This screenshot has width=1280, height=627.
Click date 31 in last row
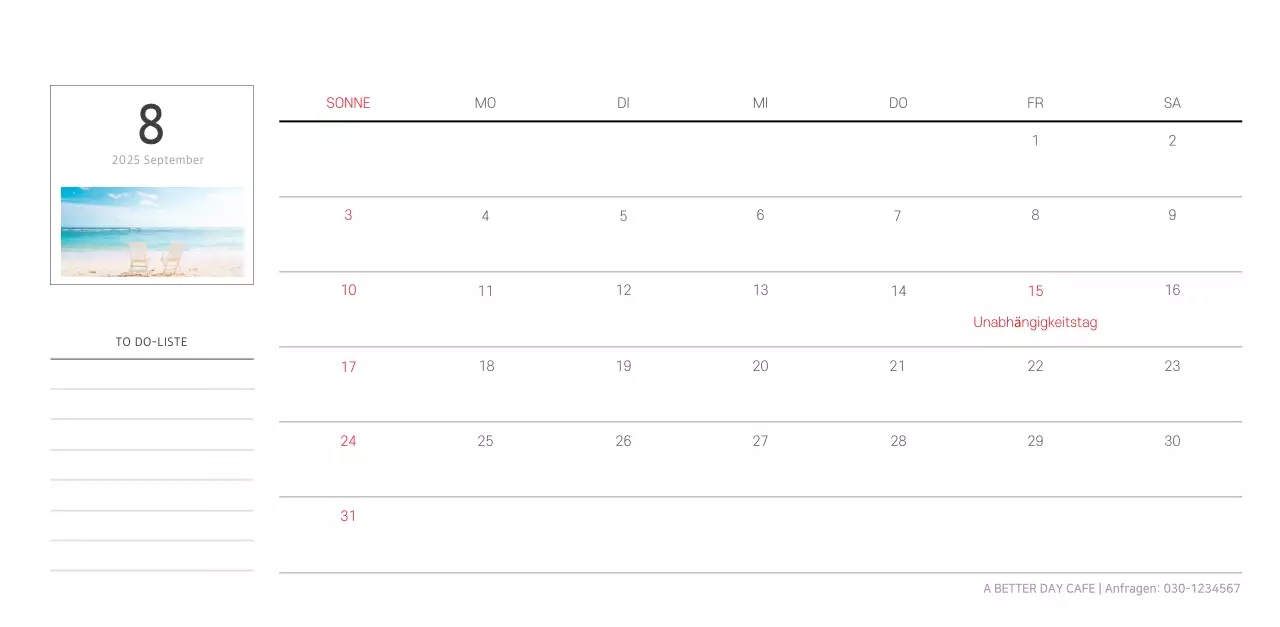pyautogui.click(x=348, y=516)
